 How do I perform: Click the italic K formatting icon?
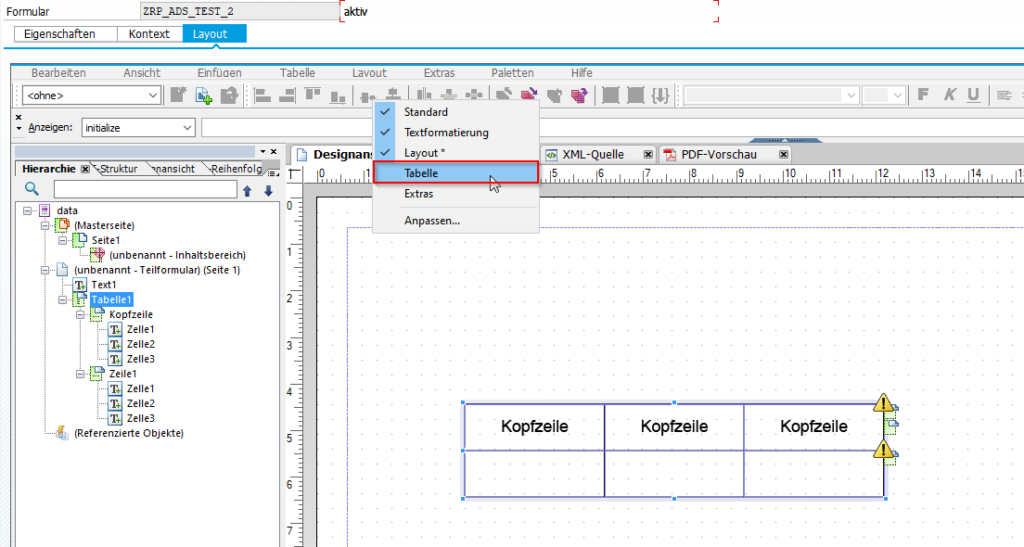948,95
